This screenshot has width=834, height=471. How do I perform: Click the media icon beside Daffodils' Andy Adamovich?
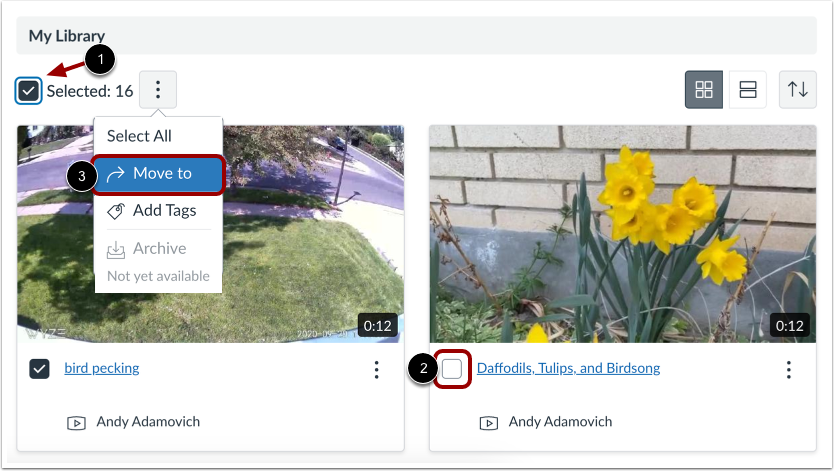click(x=489, y=423)
